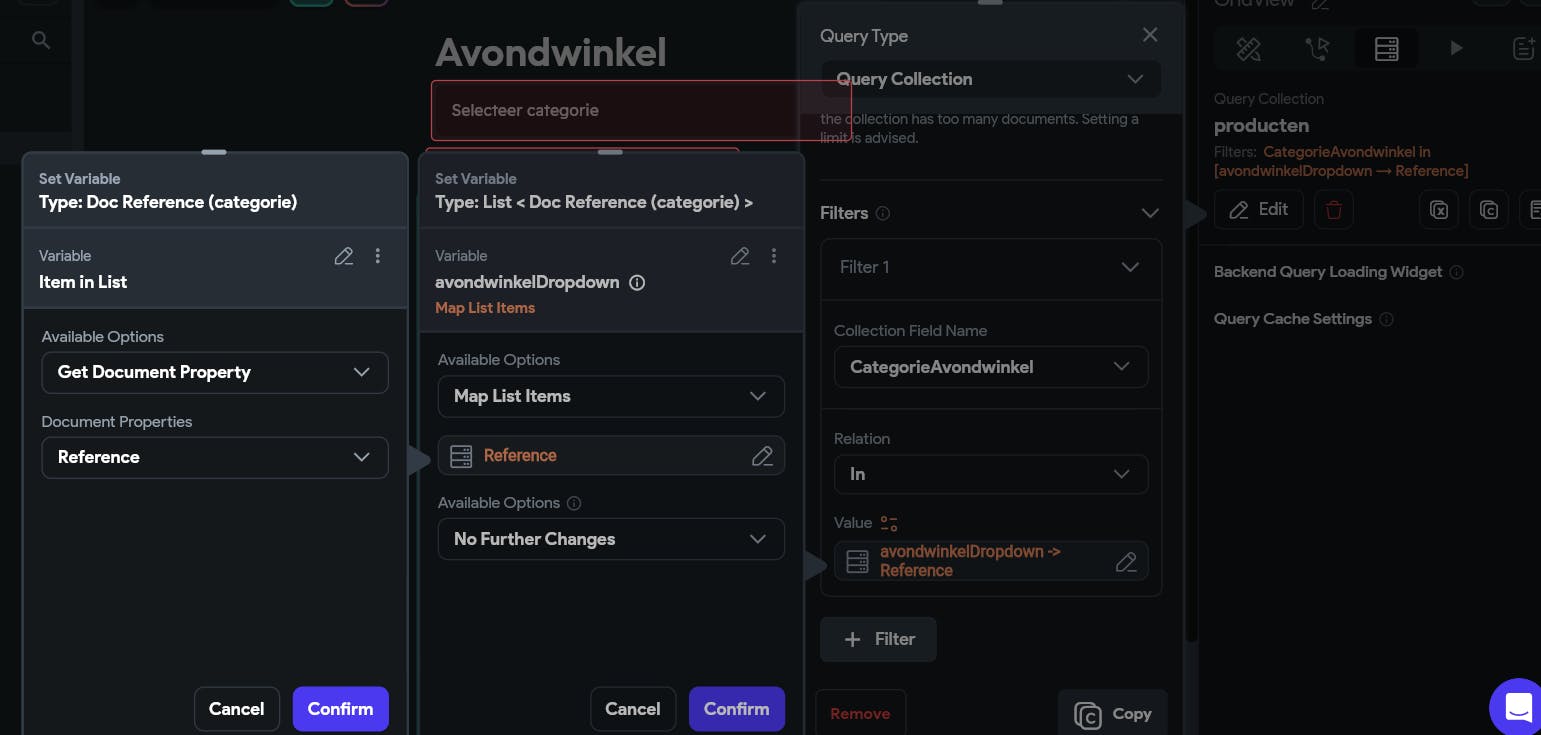Collapse the Filter 1 expander
The width and height of the screenshot is (1541, 735).
click(1130, 267)
